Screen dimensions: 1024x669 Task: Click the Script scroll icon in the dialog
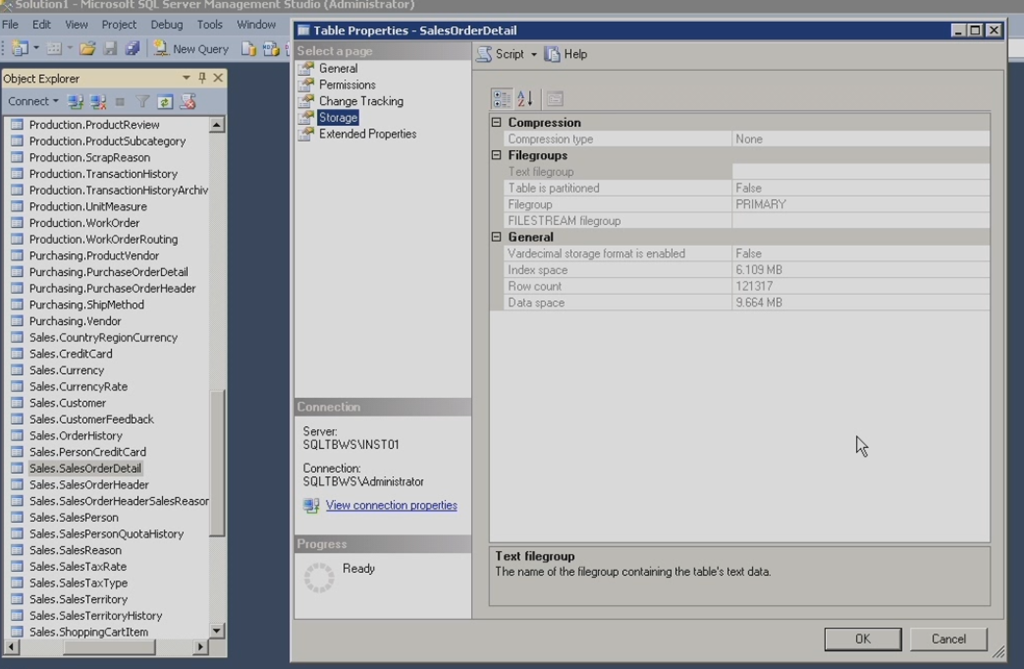(484, 54)
